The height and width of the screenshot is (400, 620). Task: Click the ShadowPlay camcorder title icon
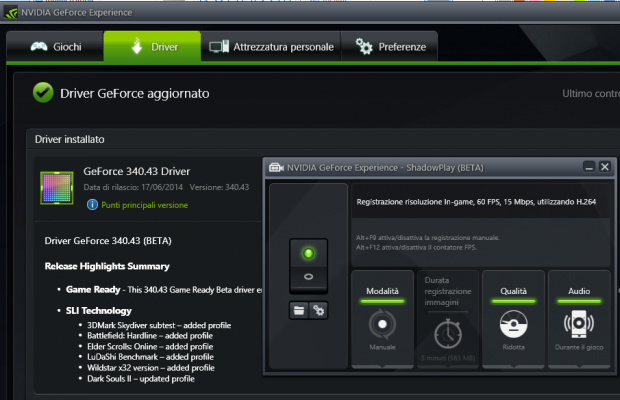276,168
